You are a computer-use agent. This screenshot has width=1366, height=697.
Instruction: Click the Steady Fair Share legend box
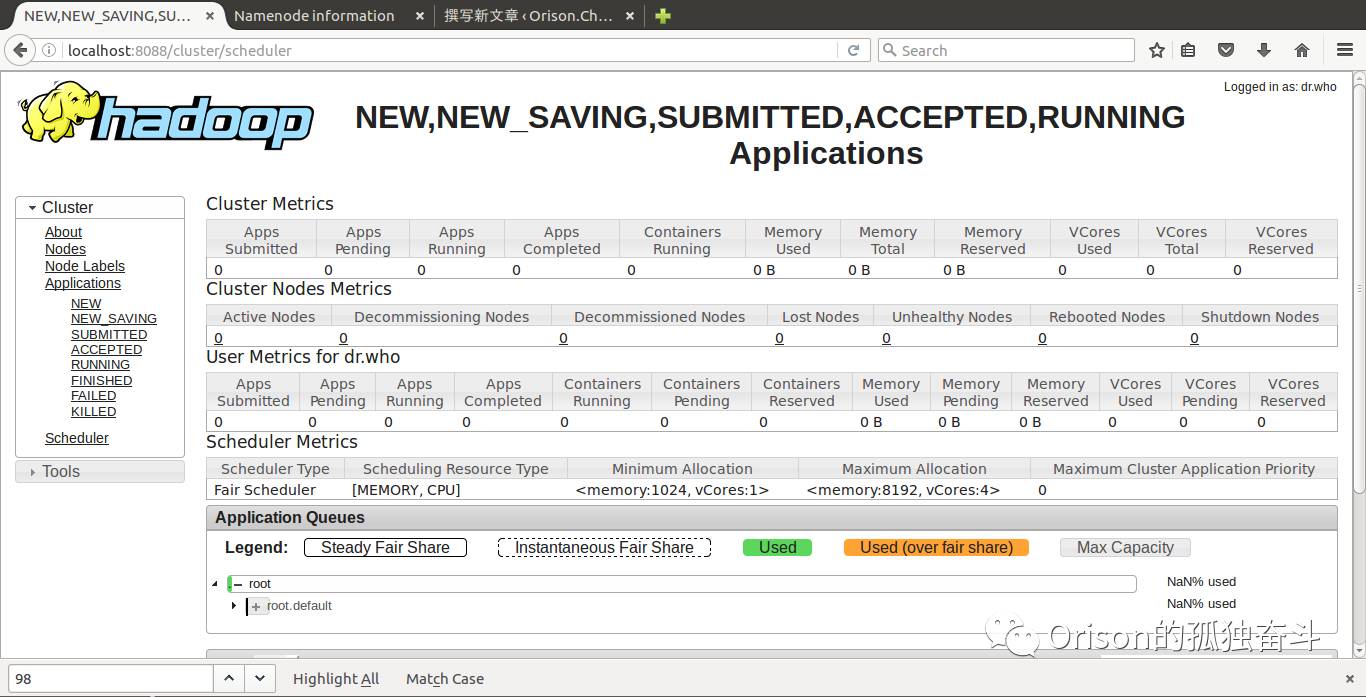click(385, 547)
